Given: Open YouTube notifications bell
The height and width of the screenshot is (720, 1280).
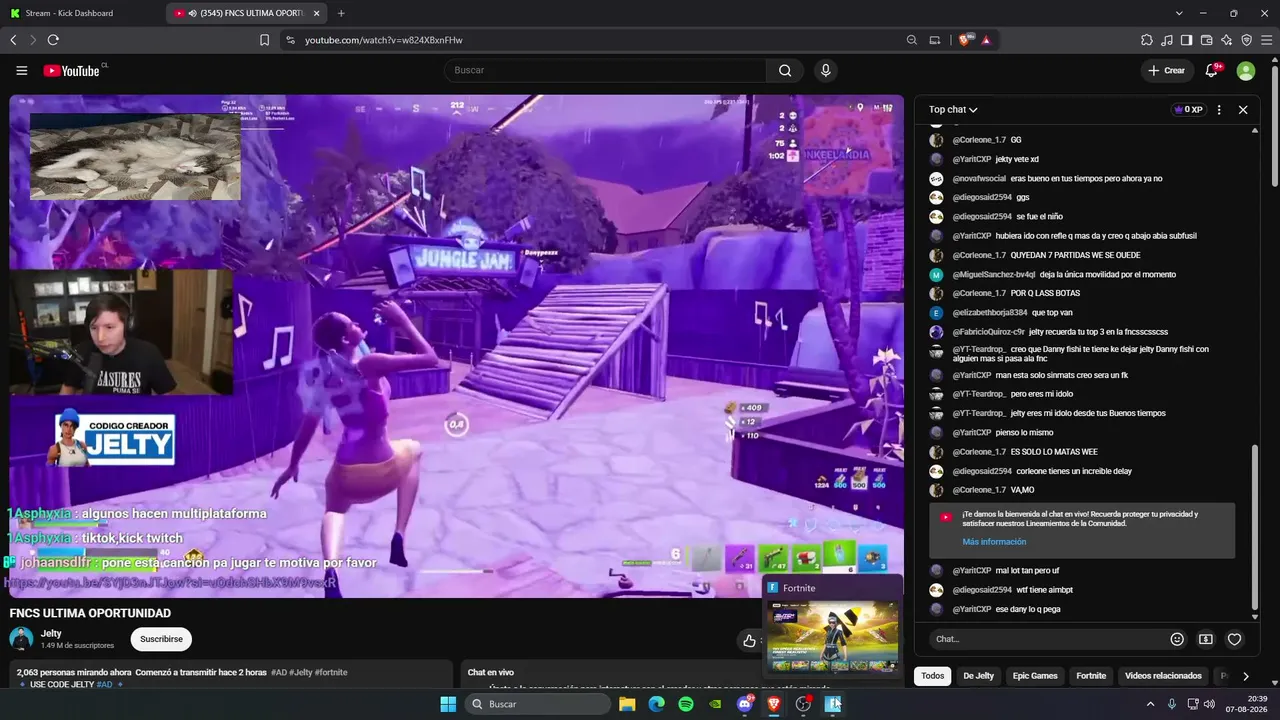Looking at the screenshot, I should coord(1212,70).
